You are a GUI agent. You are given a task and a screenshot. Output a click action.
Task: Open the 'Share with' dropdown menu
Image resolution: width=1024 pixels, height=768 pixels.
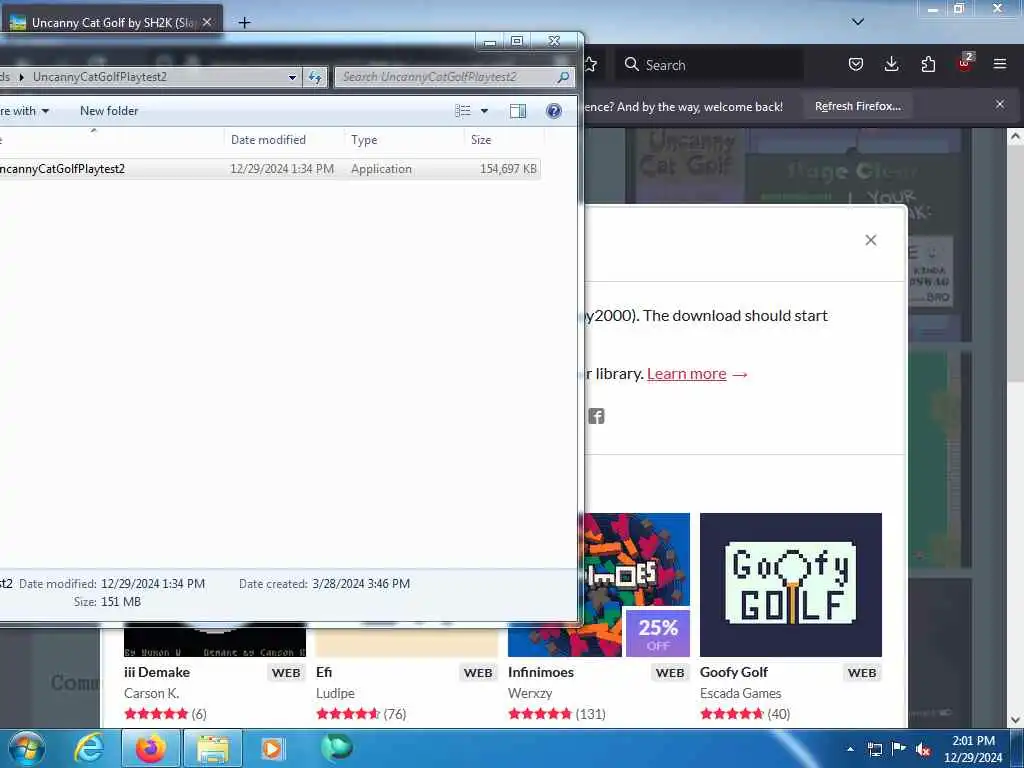click(x=25, y=111)
